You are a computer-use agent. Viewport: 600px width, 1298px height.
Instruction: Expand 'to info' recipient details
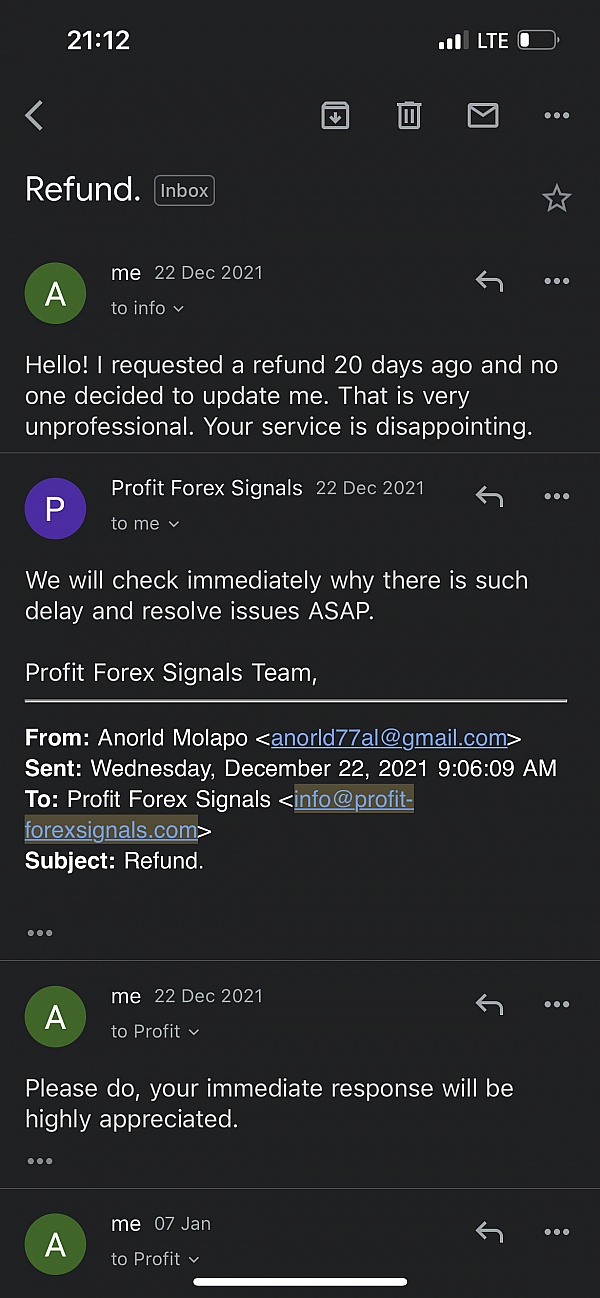coord(148,308)
